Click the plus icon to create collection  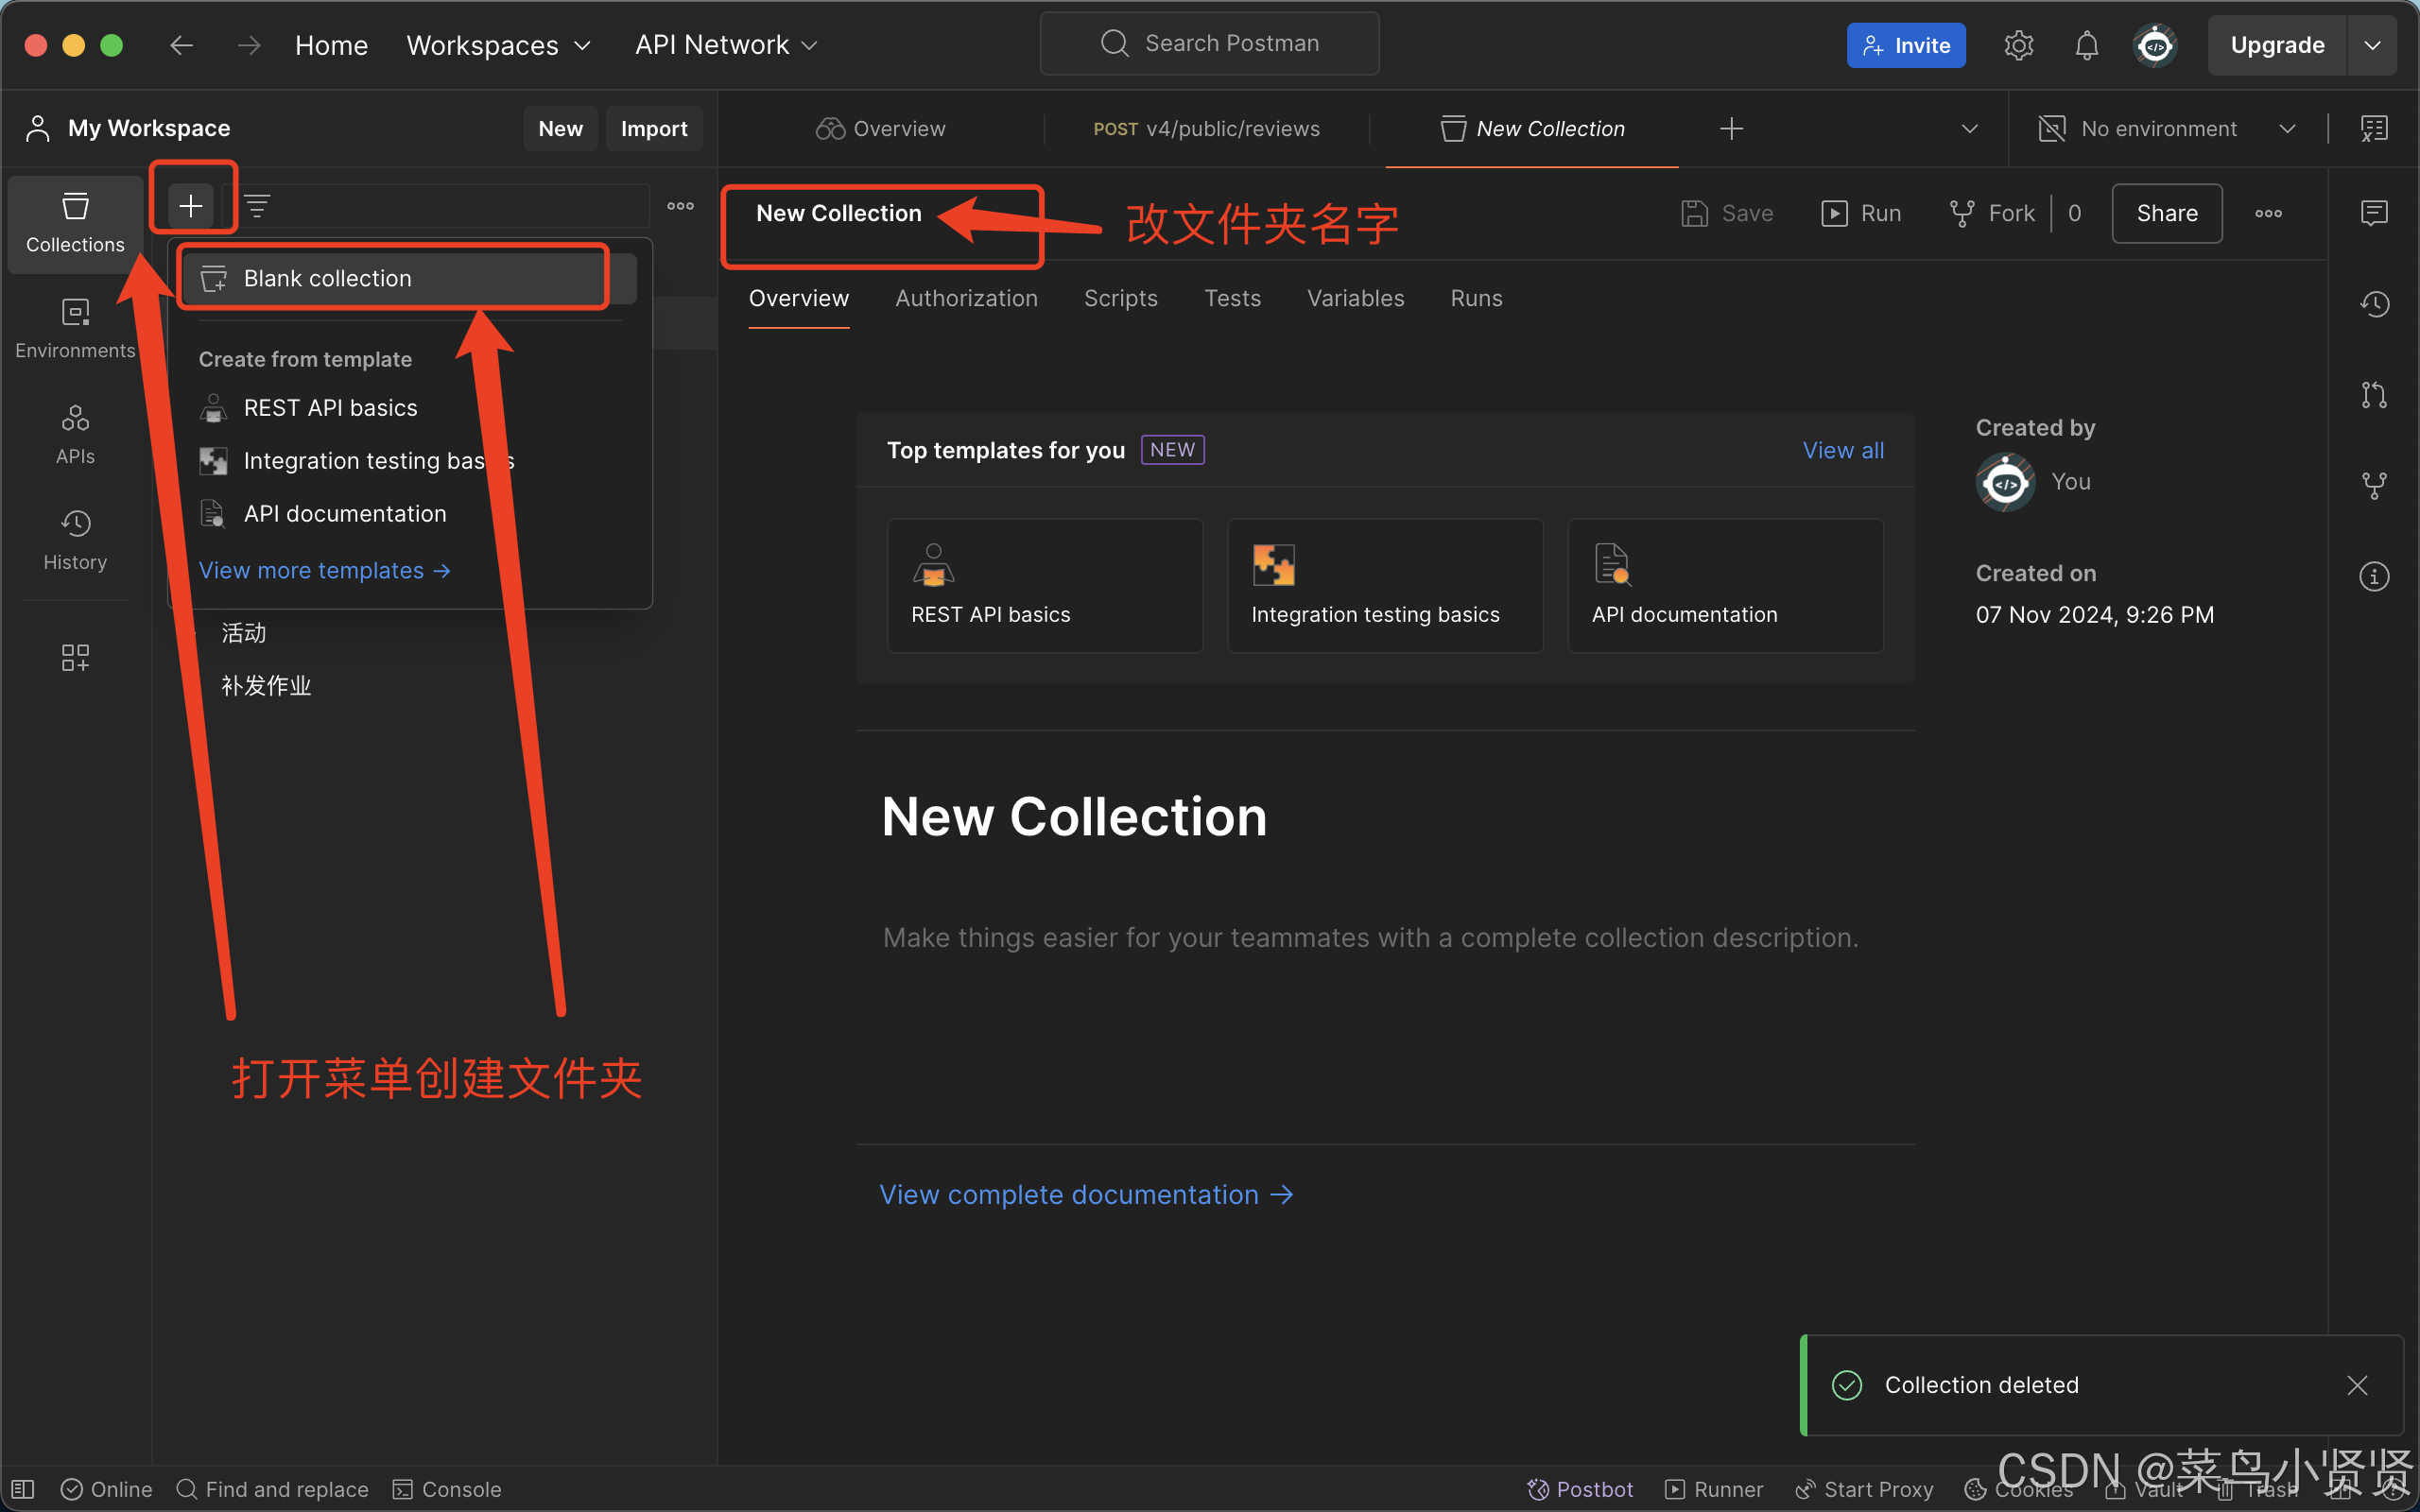(191, 206)
